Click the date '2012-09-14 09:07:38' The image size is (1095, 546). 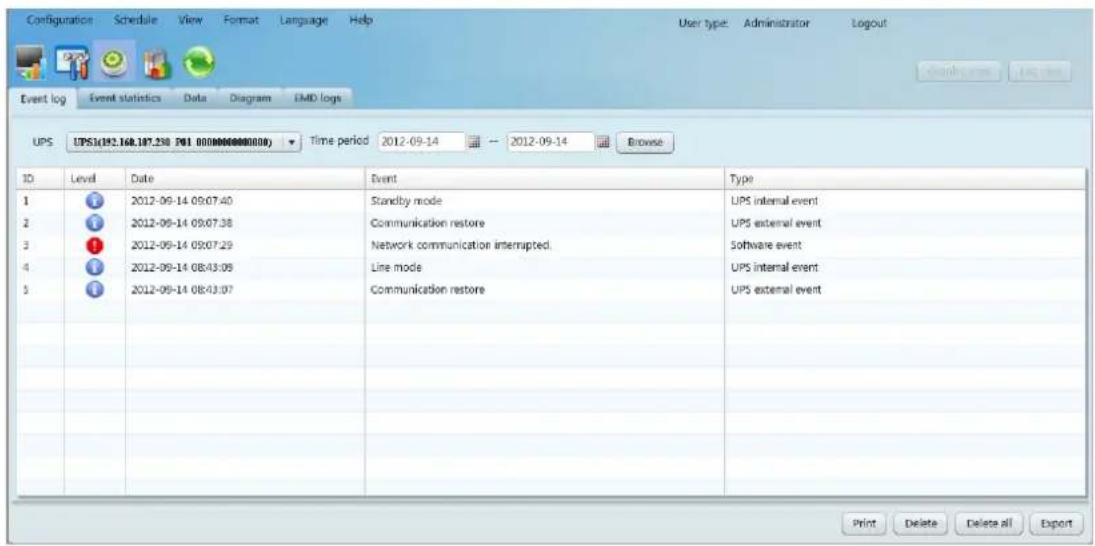pos(182,223)
